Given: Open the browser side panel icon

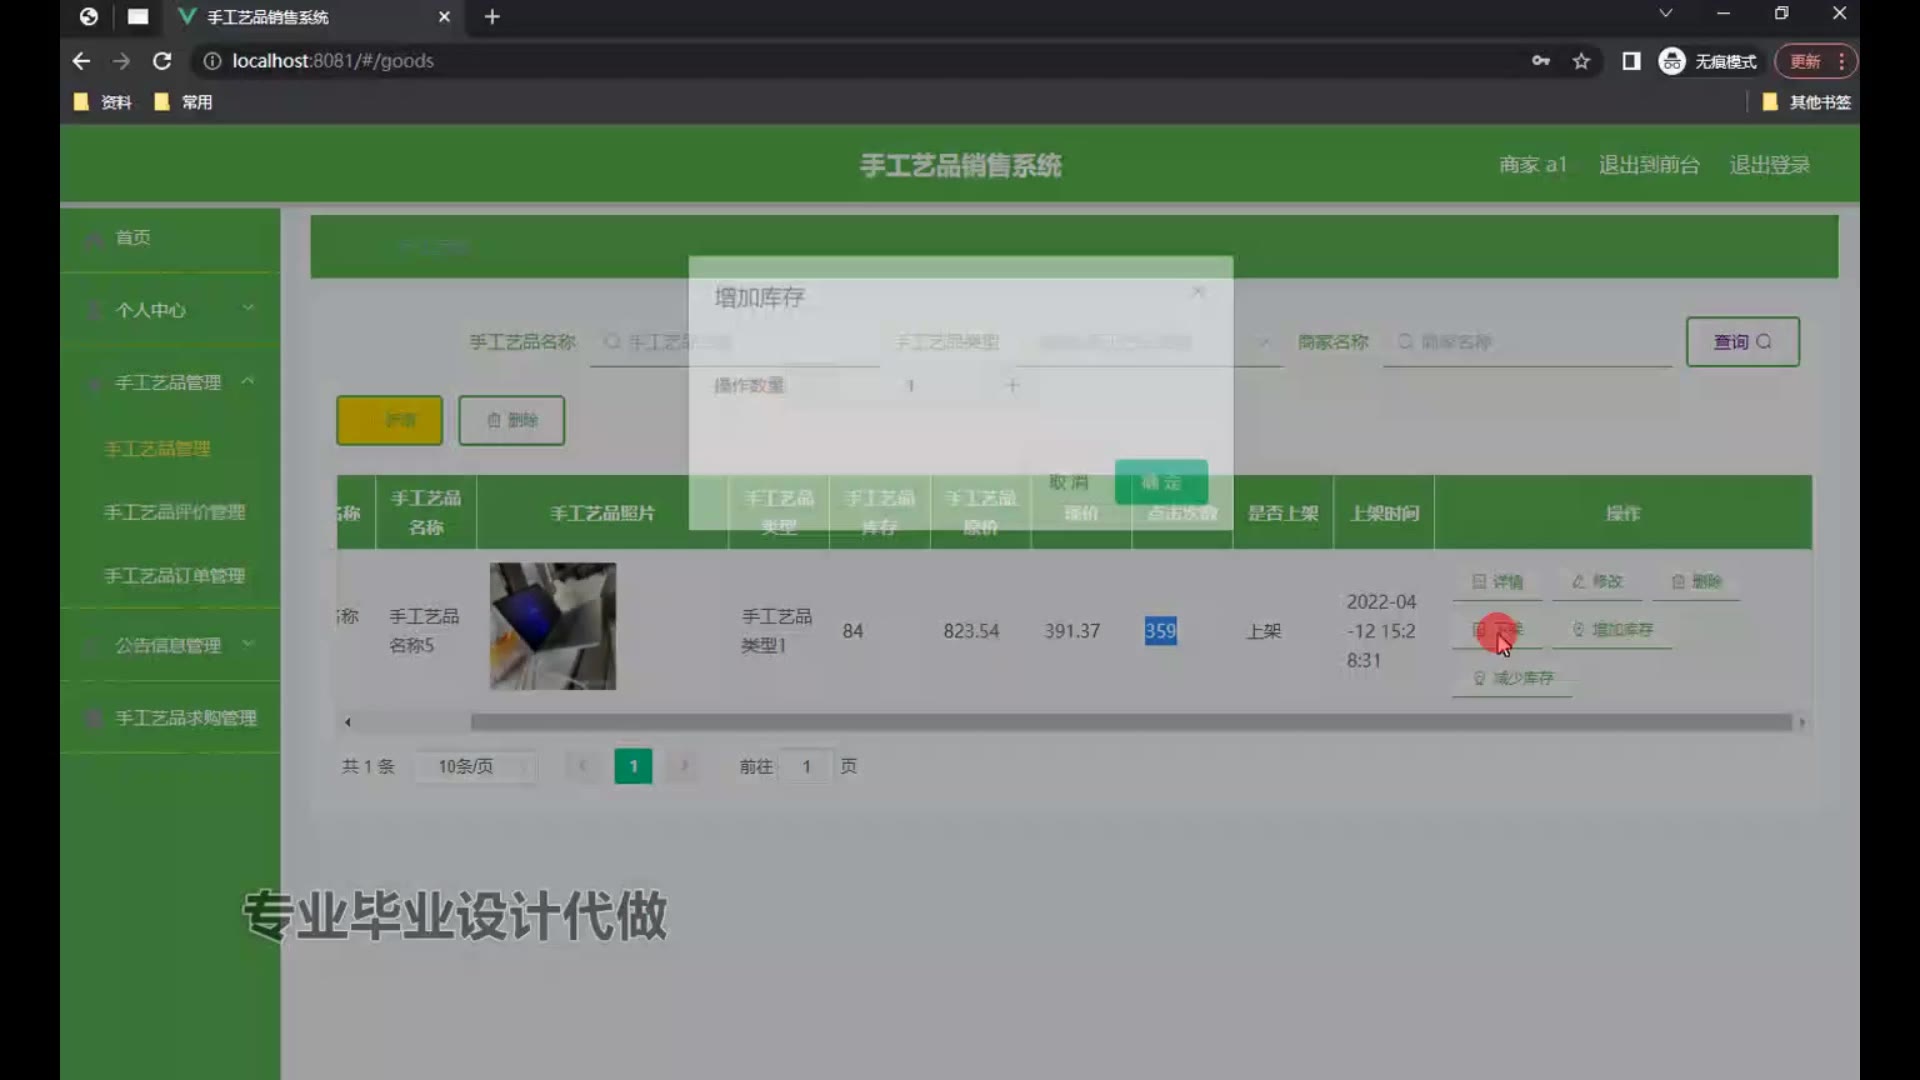Looking at the screenshot, I should pos(1631,61).
